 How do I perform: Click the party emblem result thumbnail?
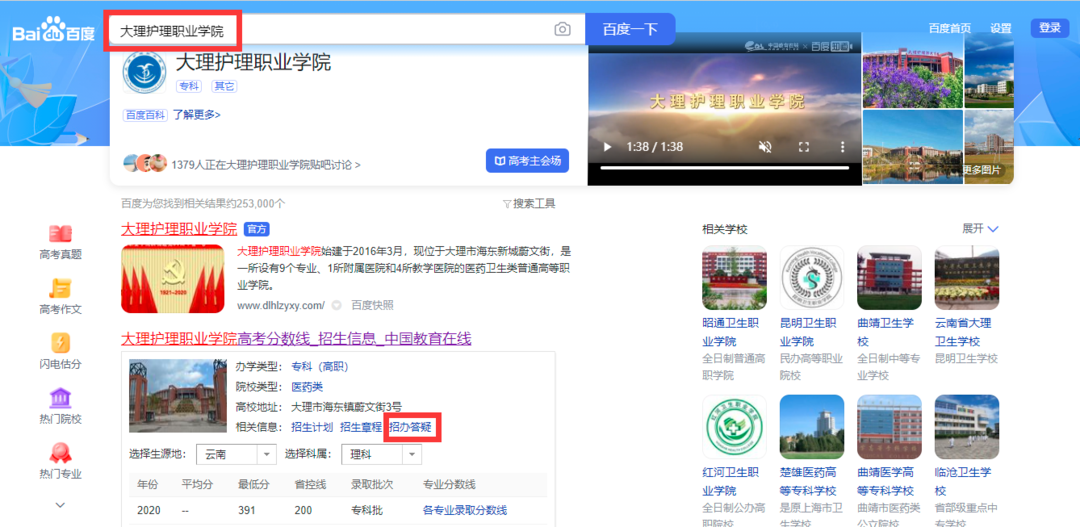[172, 278]
